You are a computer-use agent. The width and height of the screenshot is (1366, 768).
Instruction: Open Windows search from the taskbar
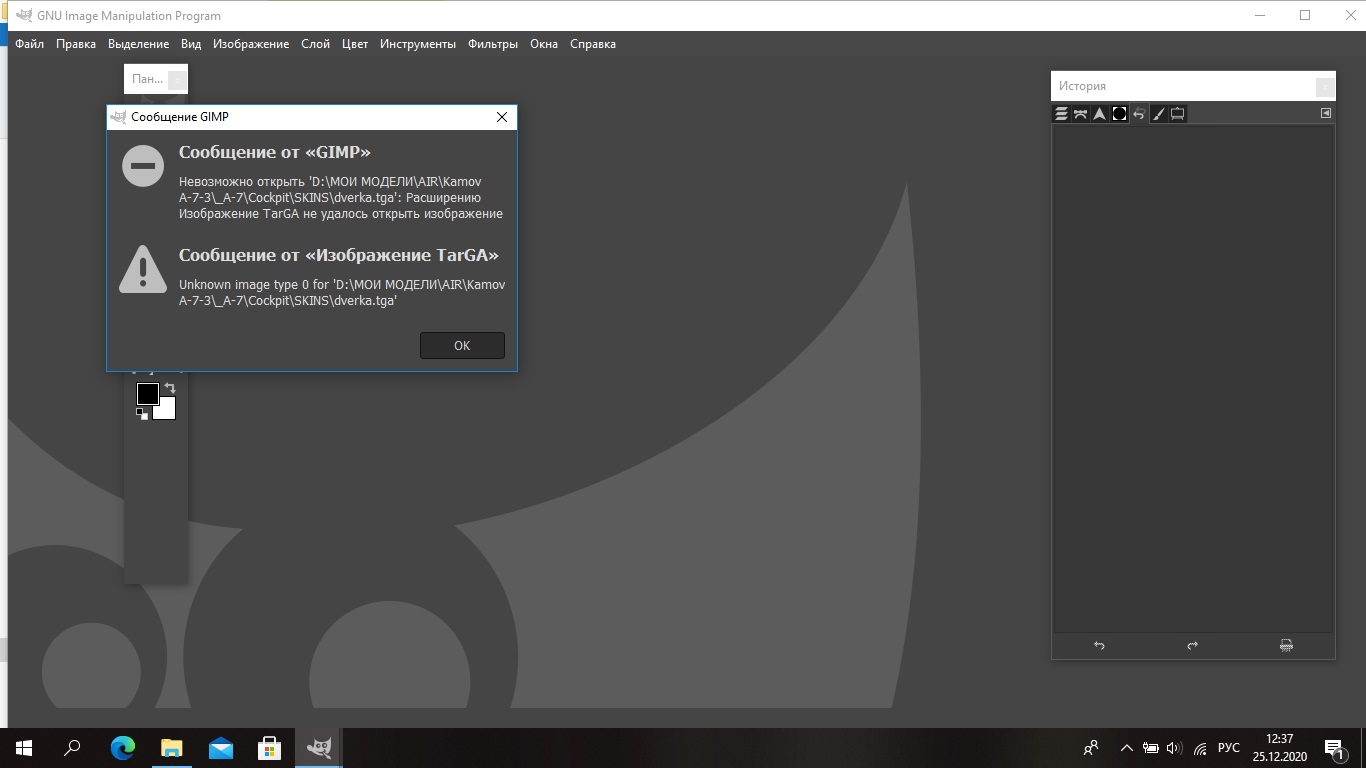[x=73, y=748]
